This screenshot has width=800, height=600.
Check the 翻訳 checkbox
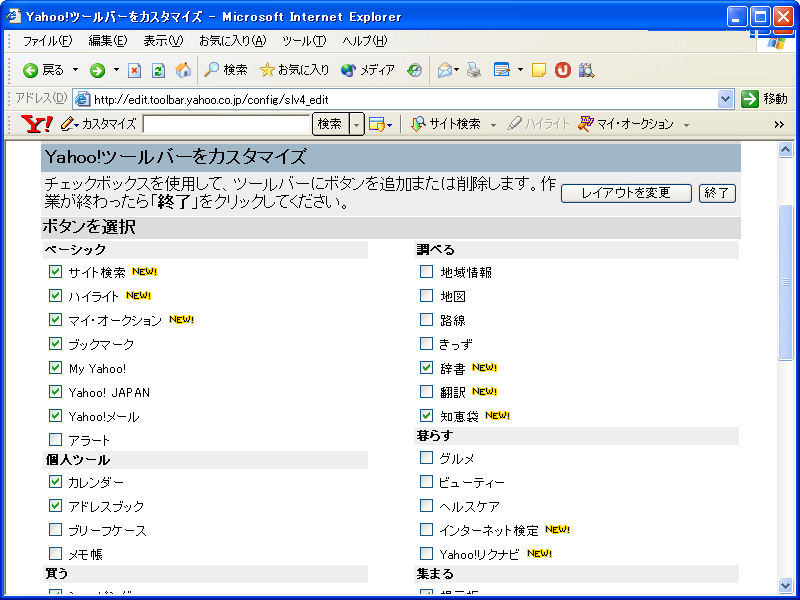tap(426, 391)
